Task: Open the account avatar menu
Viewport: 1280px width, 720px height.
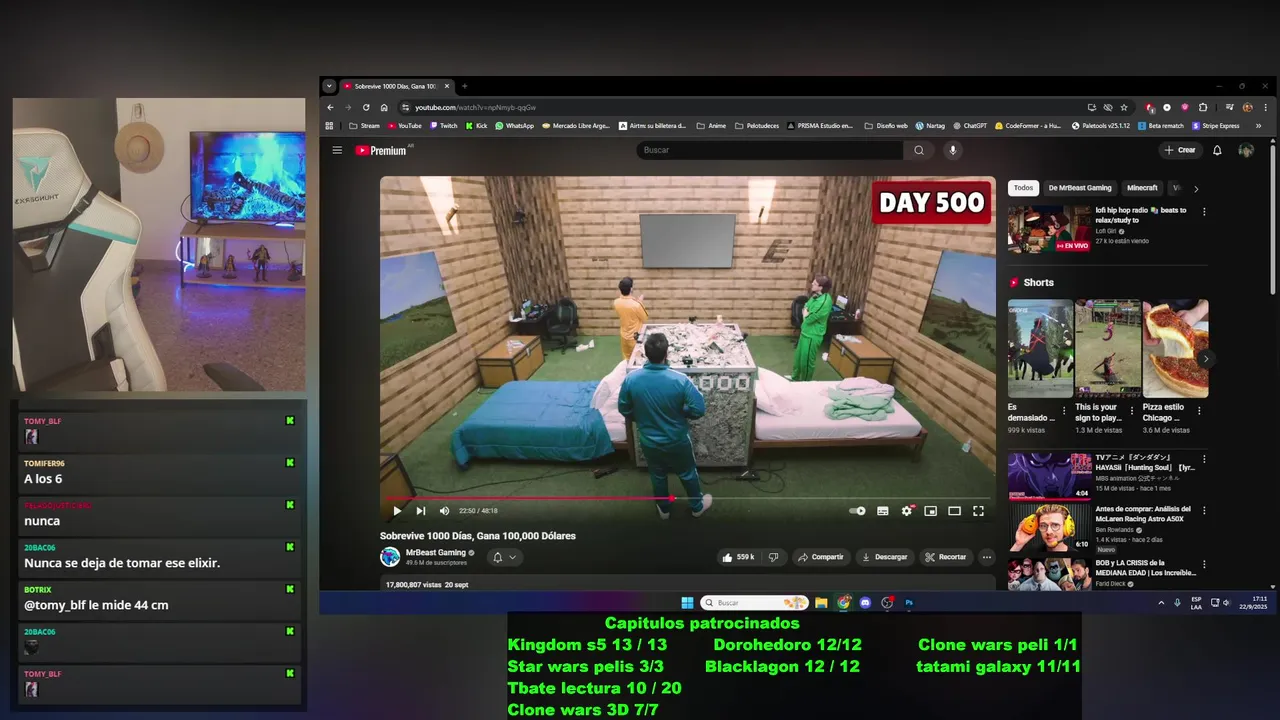Action: 1246,150
